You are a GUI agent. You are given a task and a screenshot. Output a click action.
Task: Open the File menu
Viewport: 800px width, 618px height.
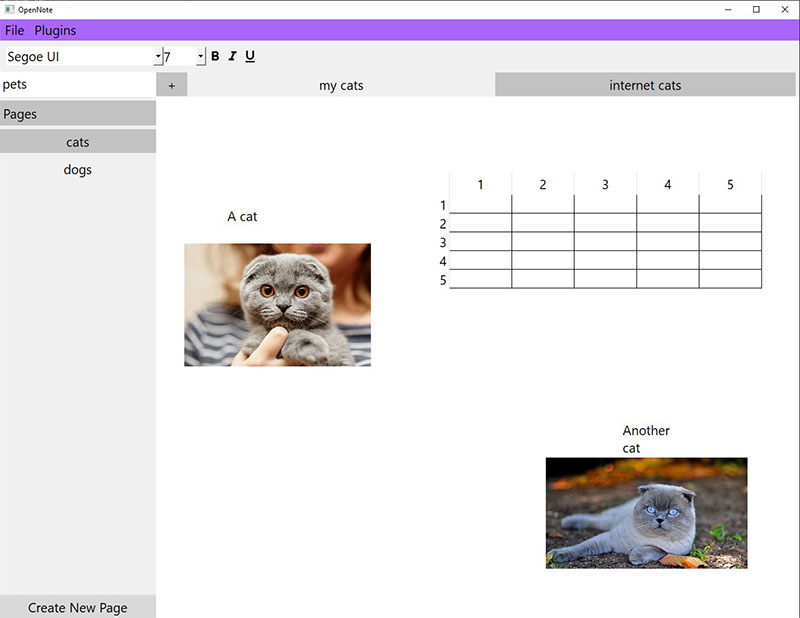[14, 31]
